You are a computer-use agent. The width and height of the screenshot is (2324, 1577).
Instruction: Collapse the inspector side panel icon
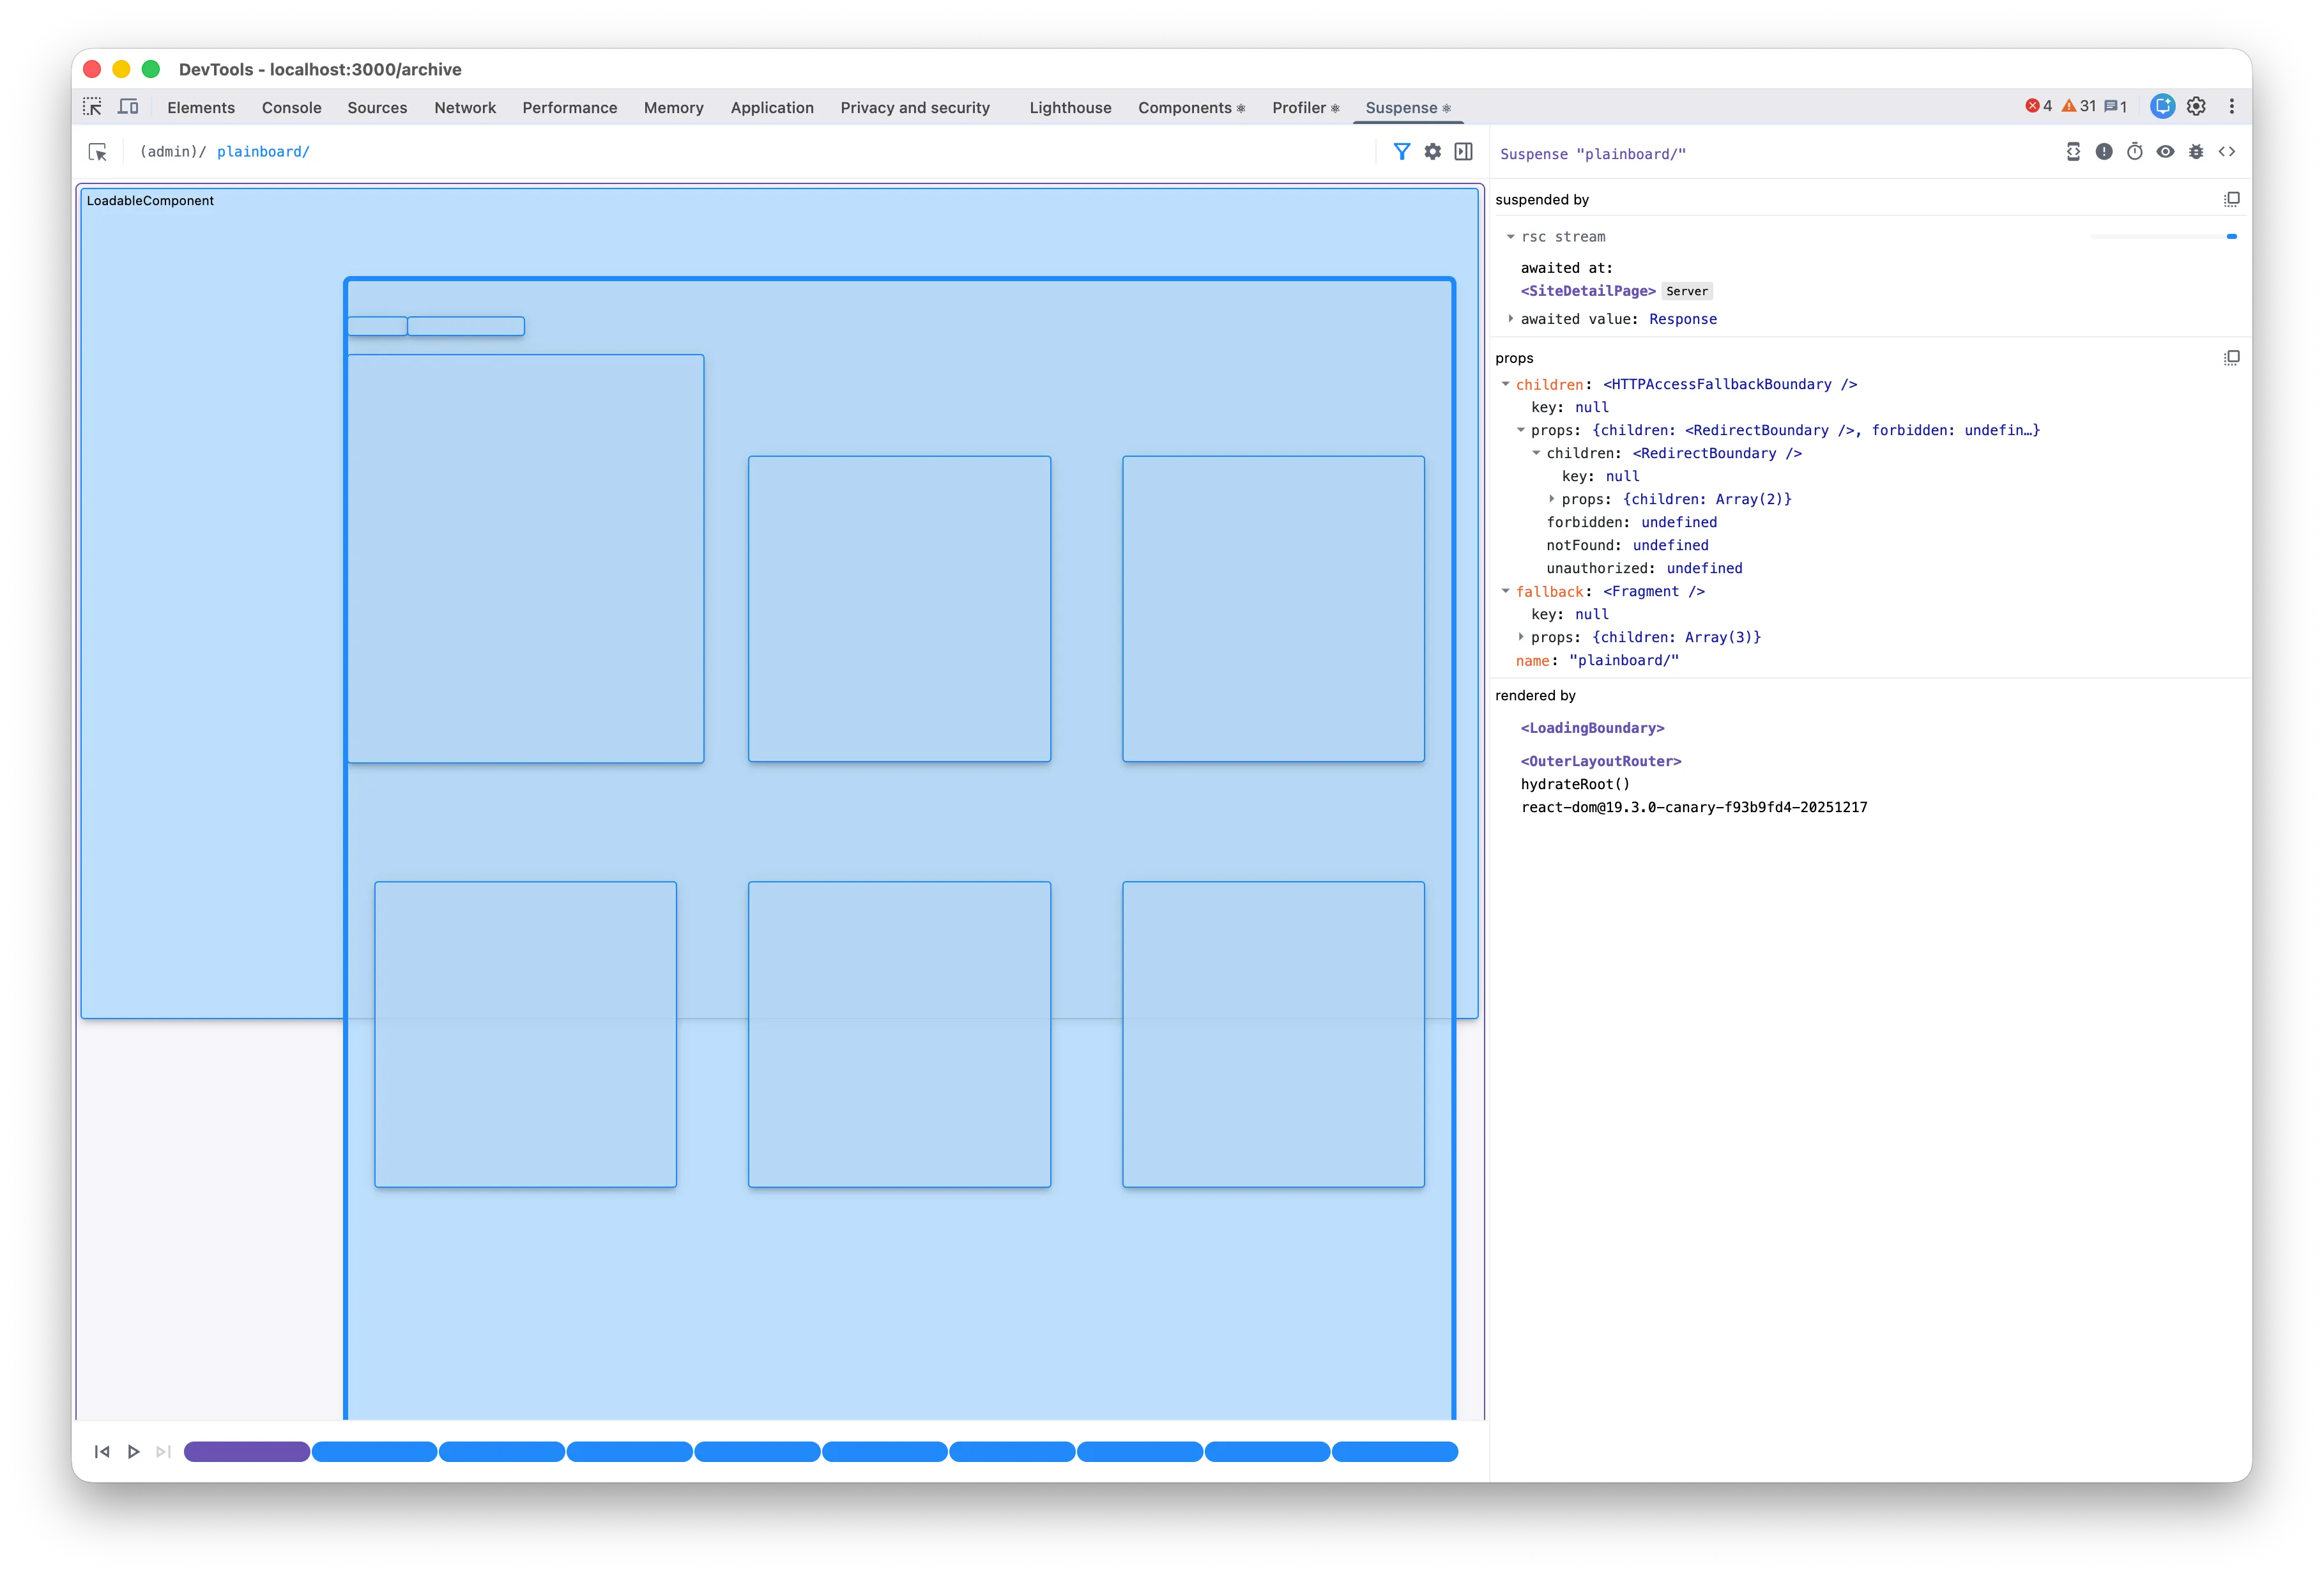click(x=1464, y=152)
